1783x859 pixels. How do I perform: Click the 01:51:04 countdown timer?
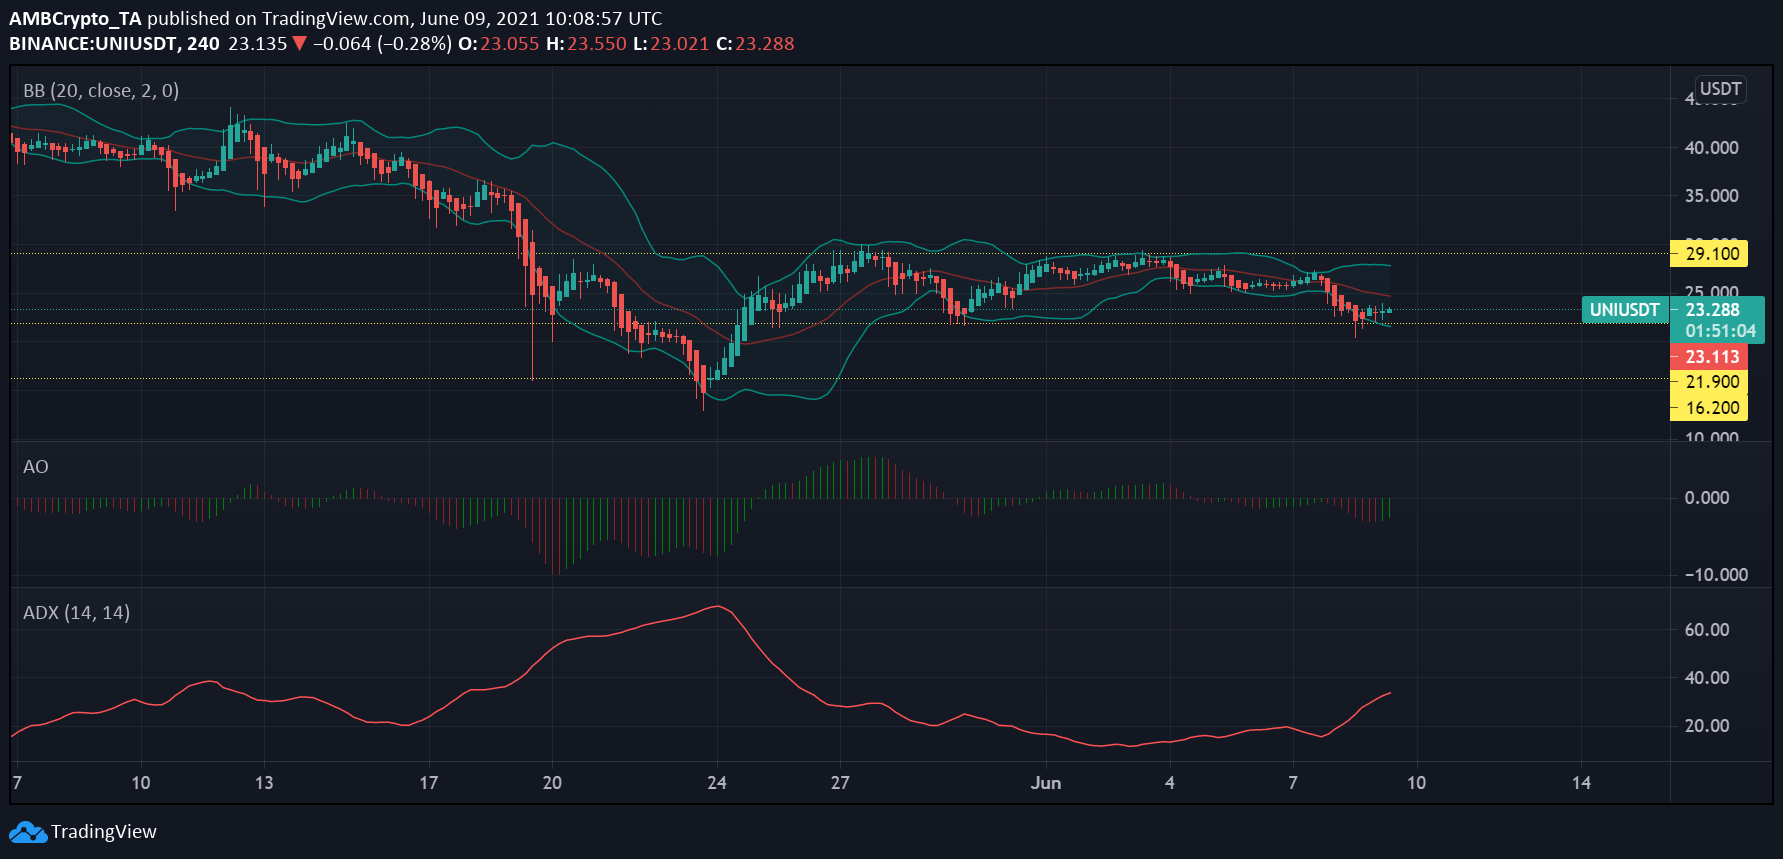(1720, 331)
